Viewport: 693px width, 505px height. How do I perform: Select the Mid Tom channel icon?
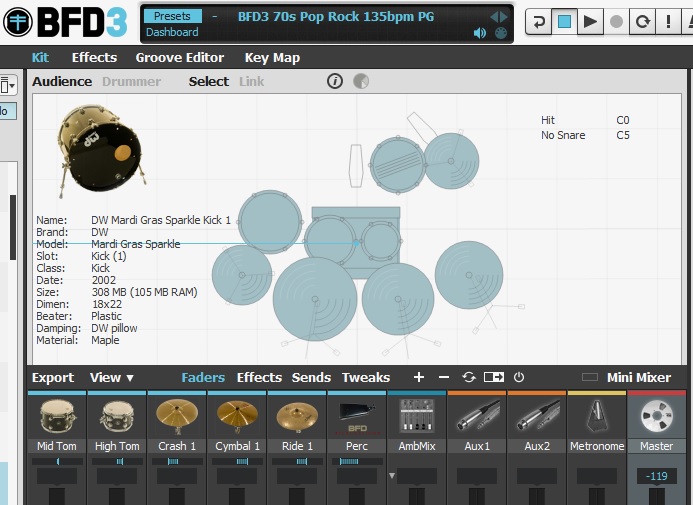57,417
